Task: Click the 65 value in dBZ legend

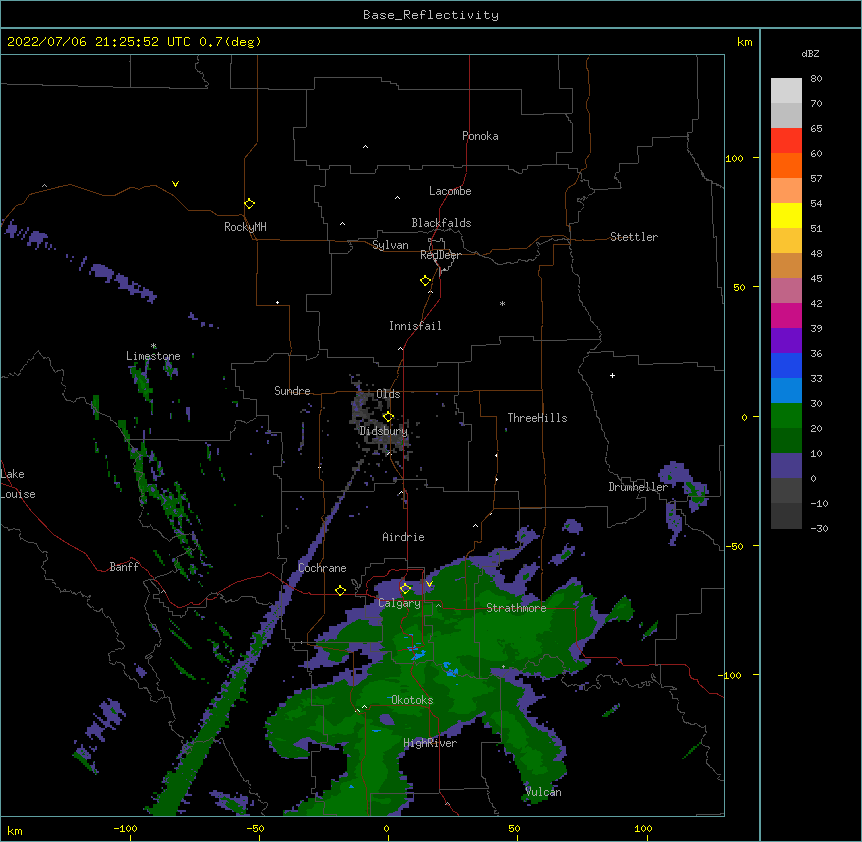Action: tap(816, 129)
